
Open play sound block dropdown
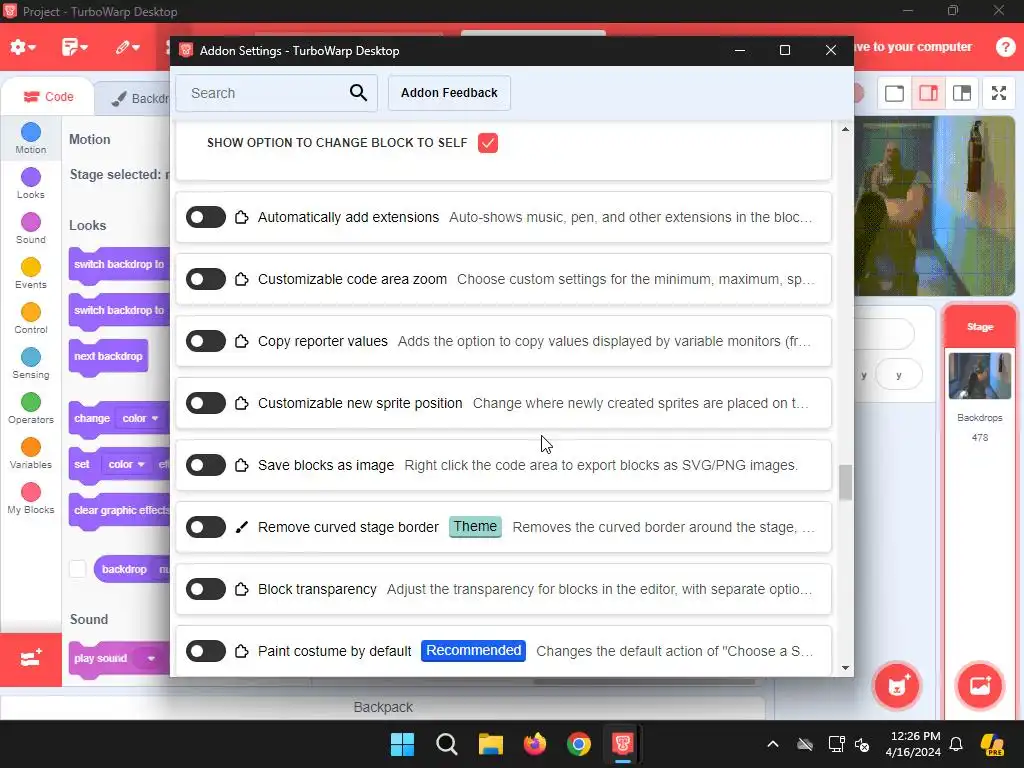[x=151, y=658]
